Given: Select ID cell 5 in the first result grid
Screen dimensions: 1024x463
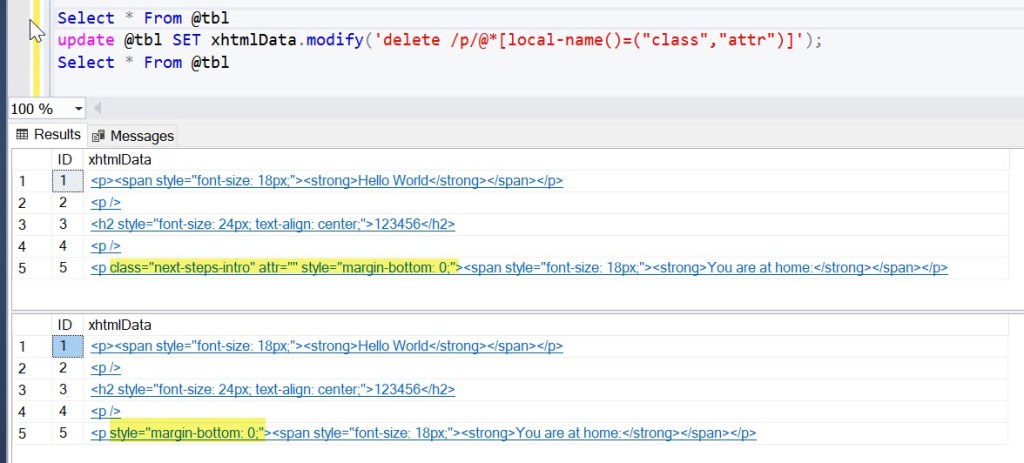Looking at the screenshot, I should pos(66,267).
